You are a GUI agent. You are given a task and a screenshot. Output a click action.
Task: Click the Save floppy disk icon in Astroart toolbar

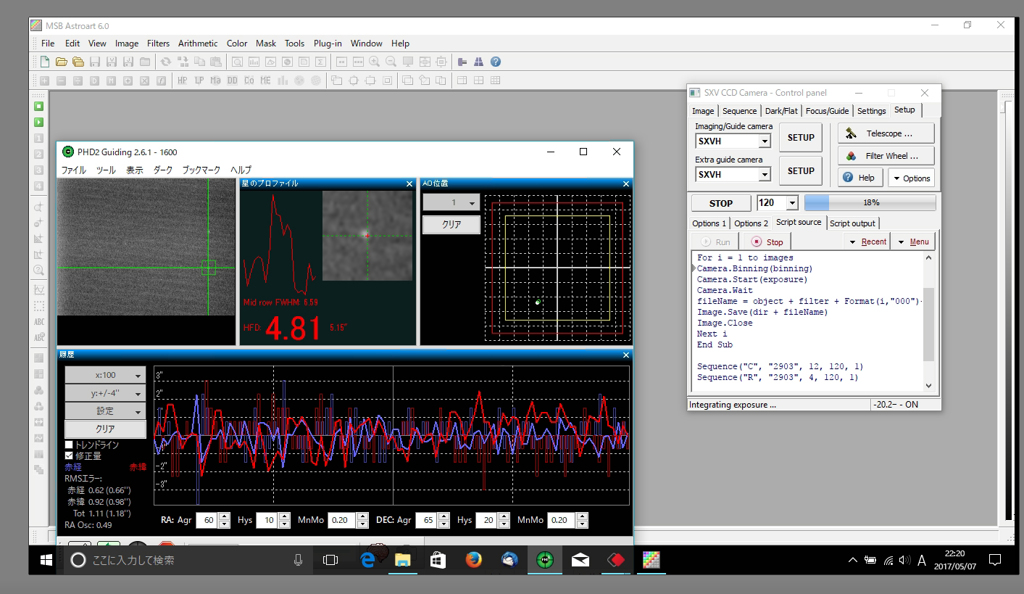coord(95,62)
